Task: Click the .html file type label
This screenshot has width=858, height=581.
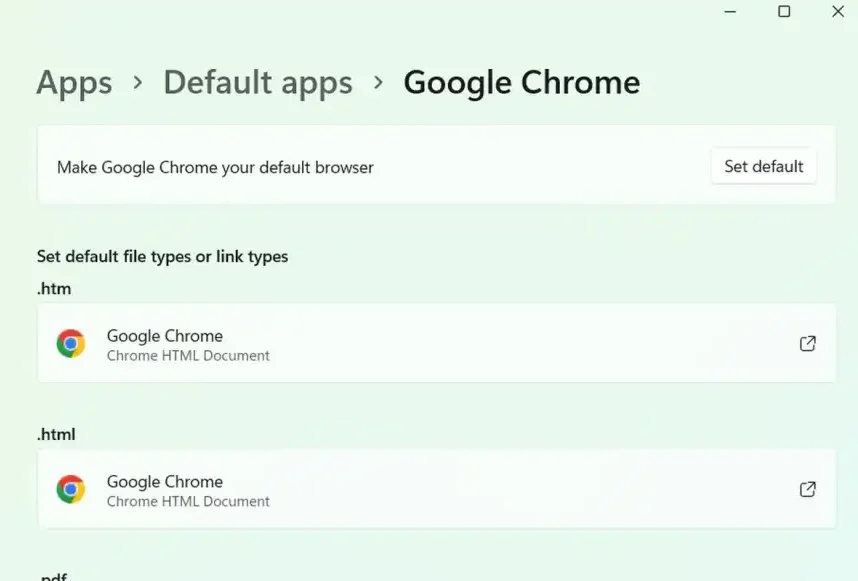Action: [x=56, y=434]
